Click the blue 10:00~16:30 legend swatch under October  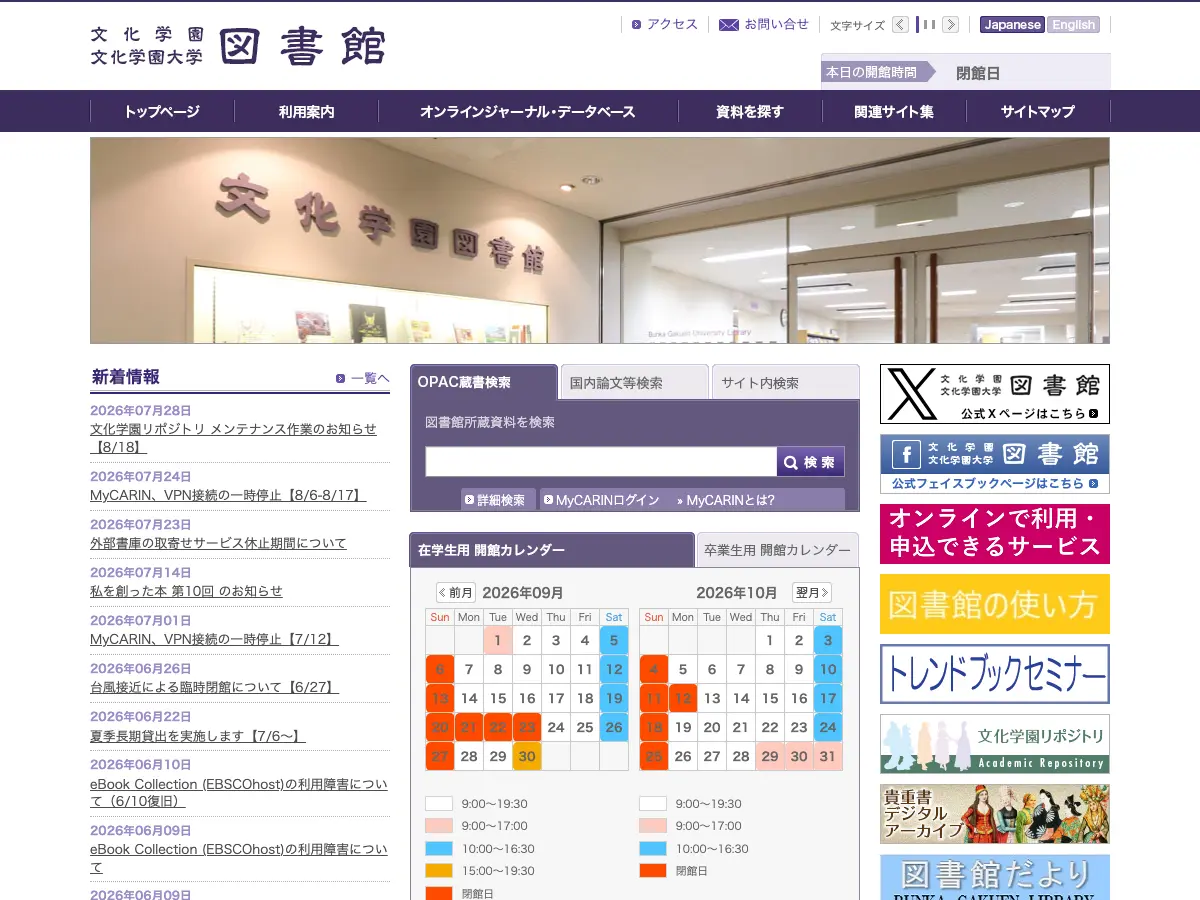[x=653, y=849]
